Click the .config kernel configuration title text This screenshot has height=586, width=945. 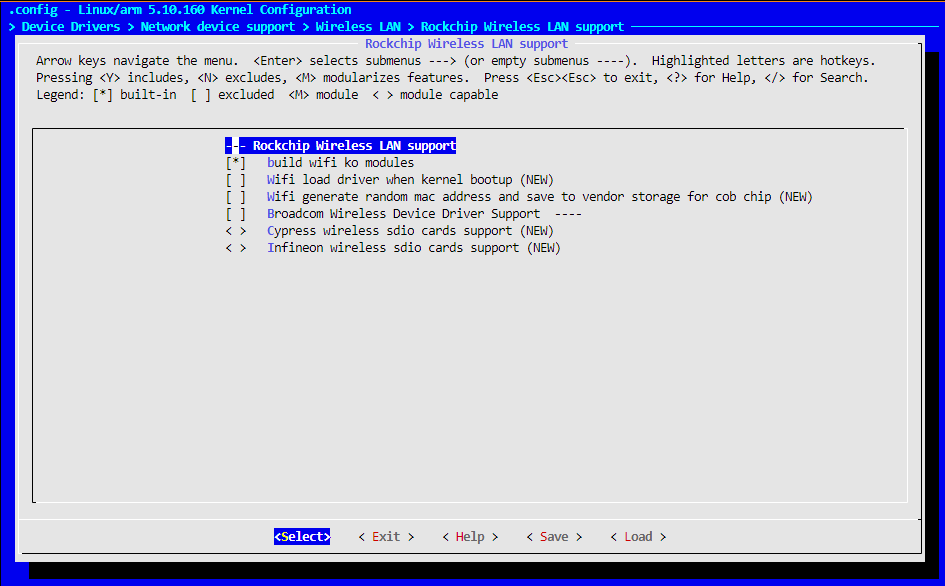[x=180, y=10]
